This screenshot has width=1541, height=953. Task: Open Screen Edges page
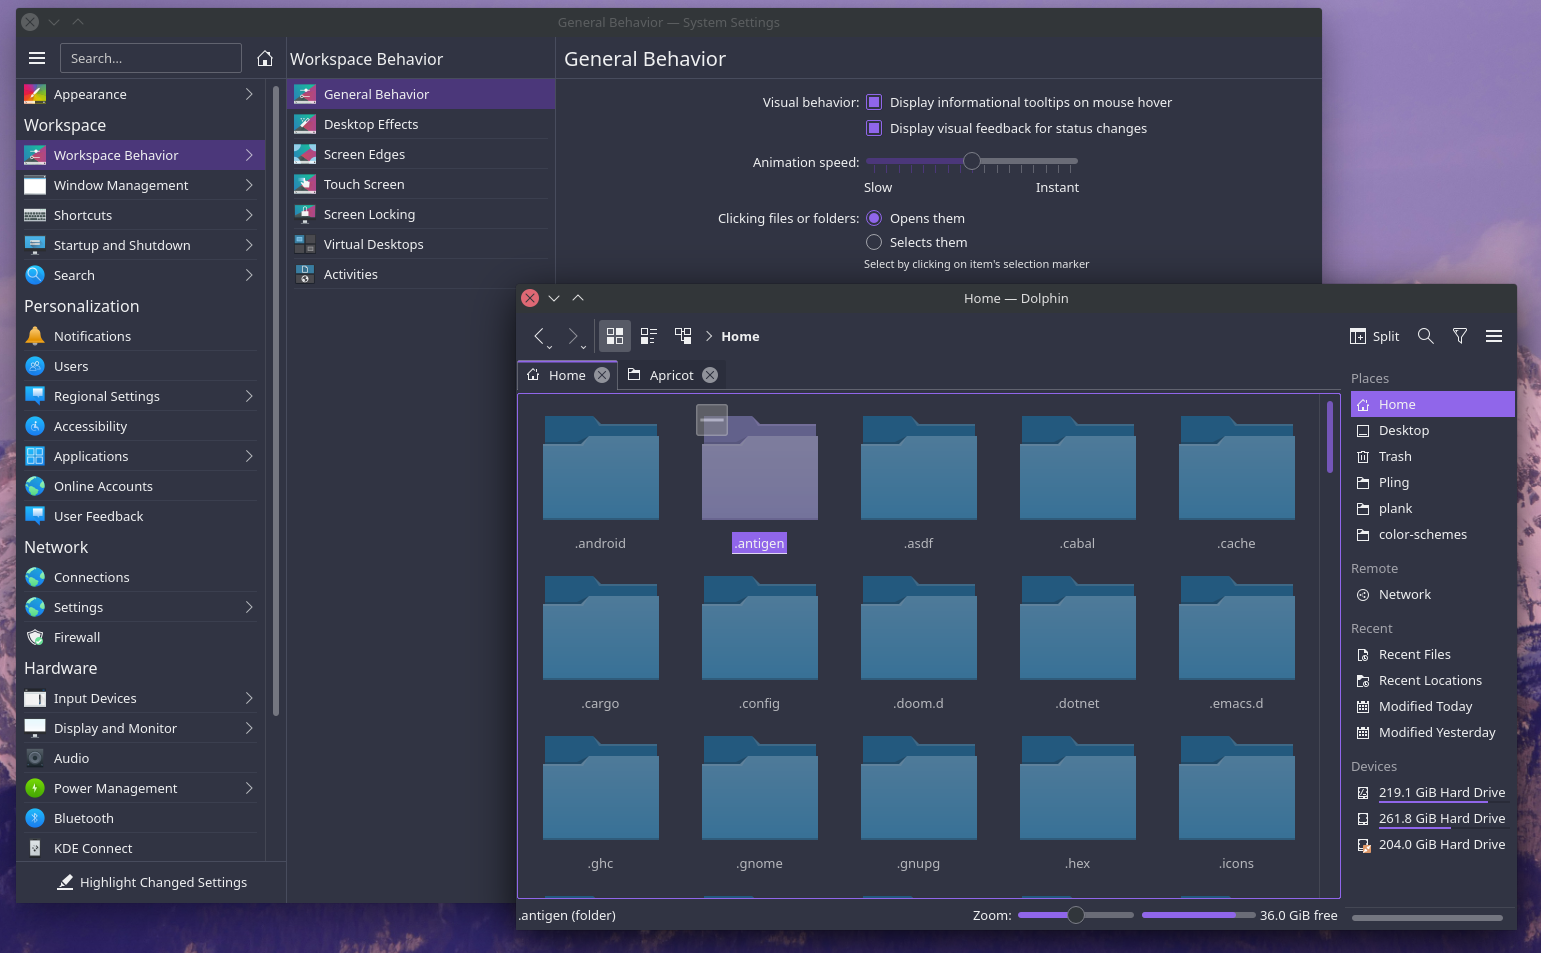(421, 154)
